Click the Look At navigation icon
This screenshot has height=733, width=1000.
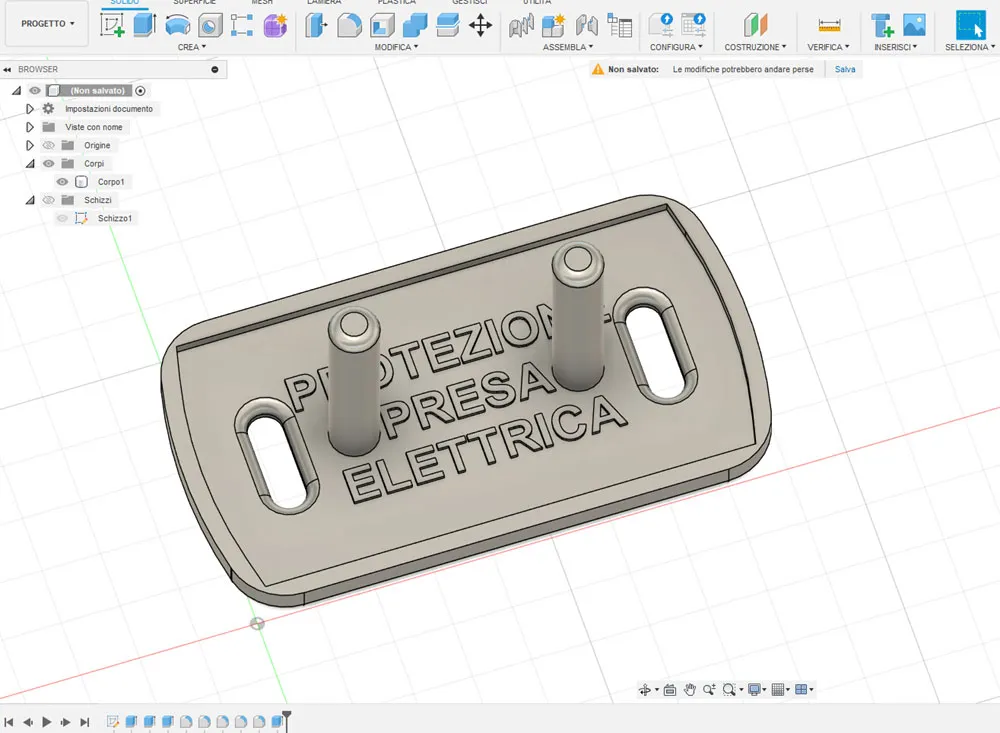(670, 690)
